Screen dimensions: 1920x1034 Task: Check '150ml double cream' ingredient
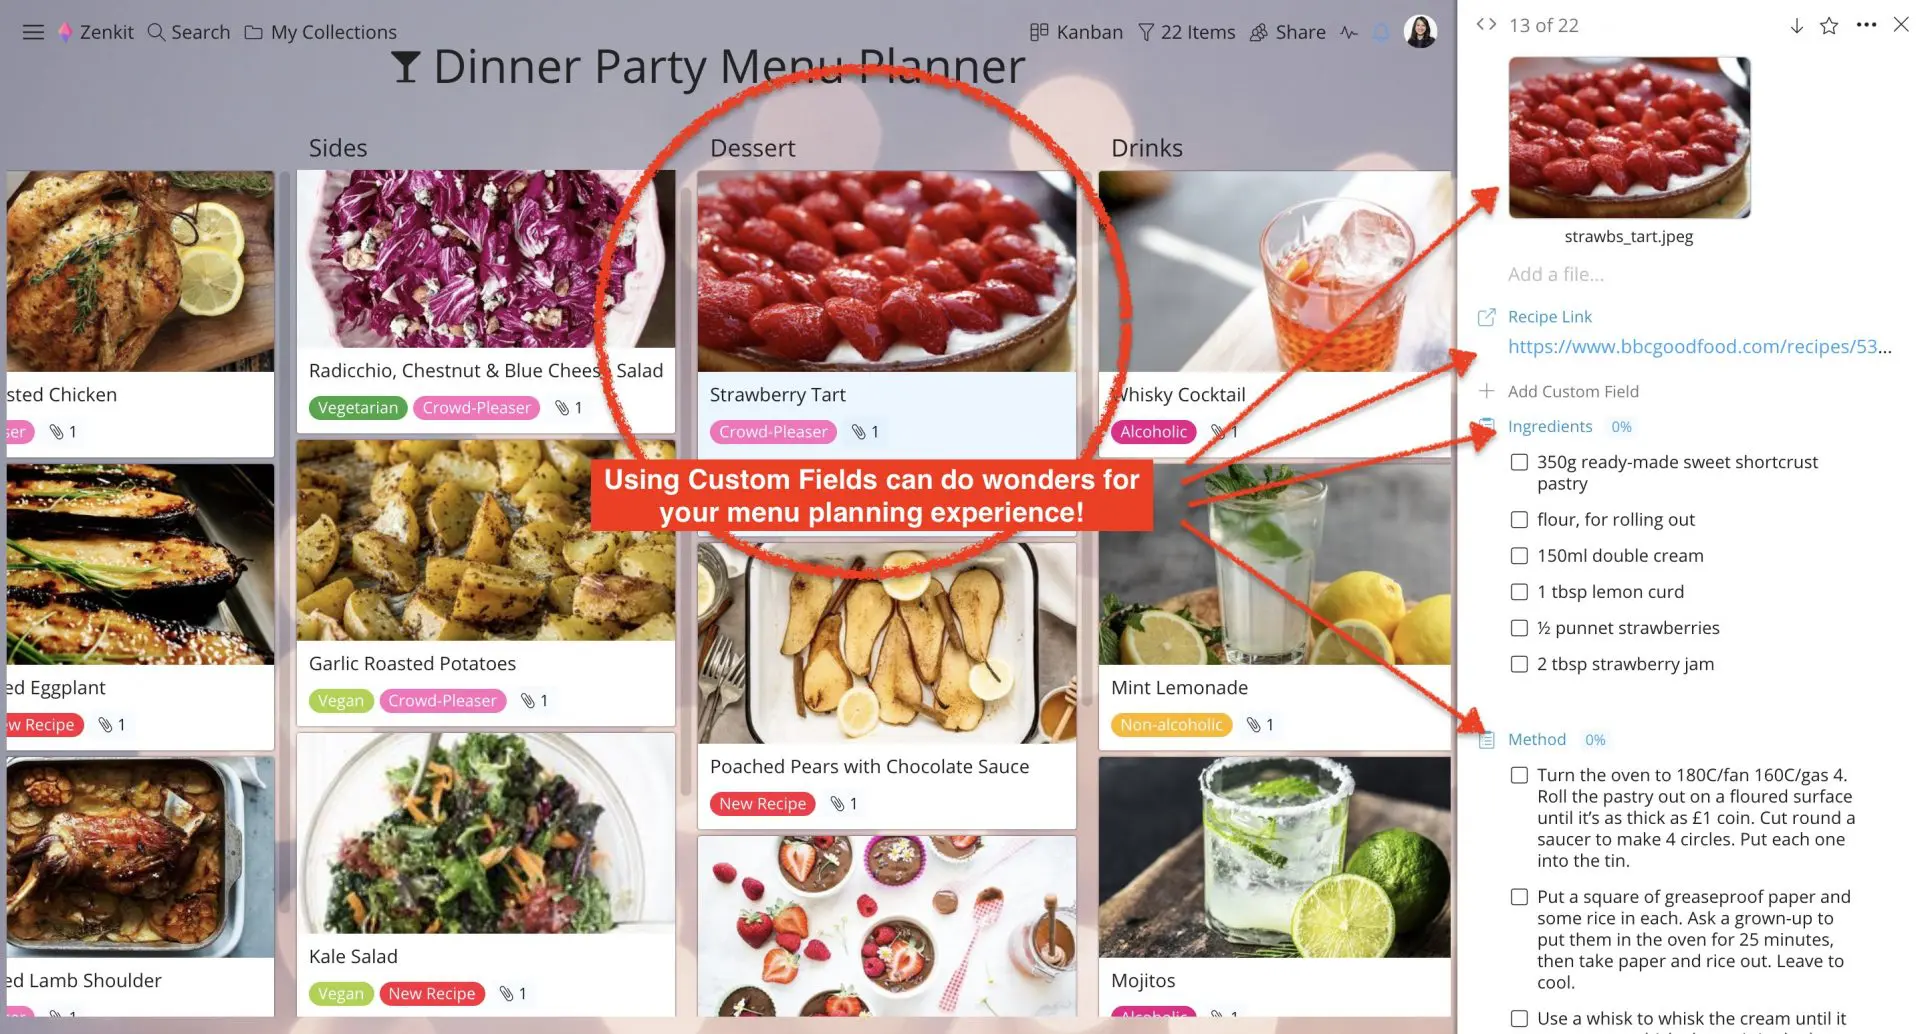point(1519,556)
